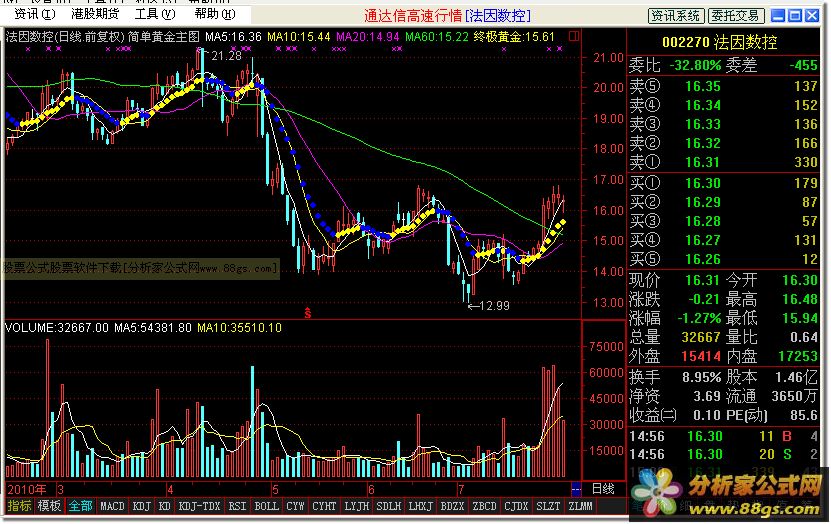Click the 14:56 tick row with 20 S
The width and height of the screenshot is (831, 524).
[723, 454]
